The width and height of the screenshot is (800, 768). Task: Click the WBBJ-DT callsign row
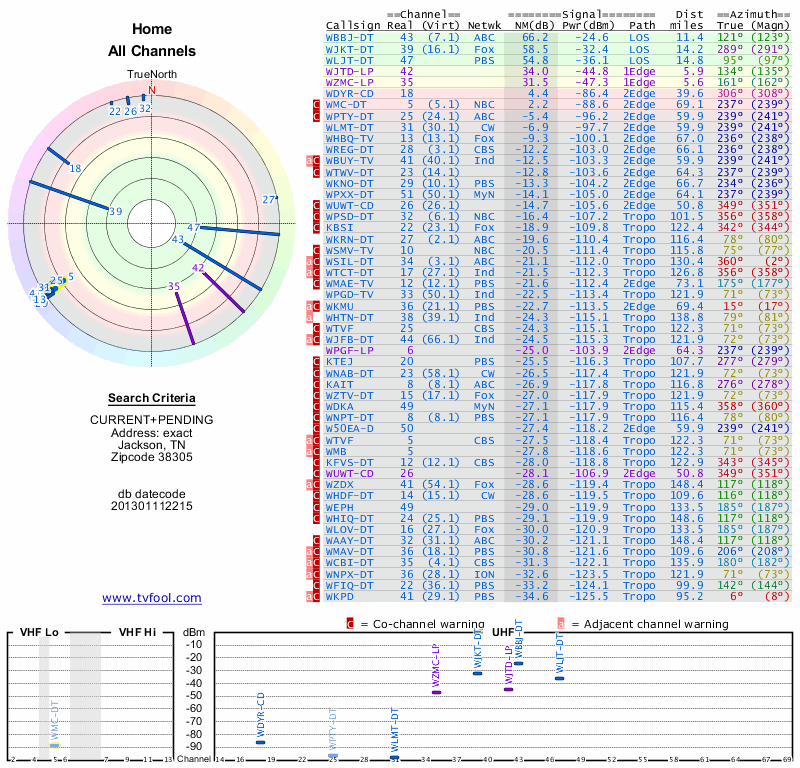[558, 37]
